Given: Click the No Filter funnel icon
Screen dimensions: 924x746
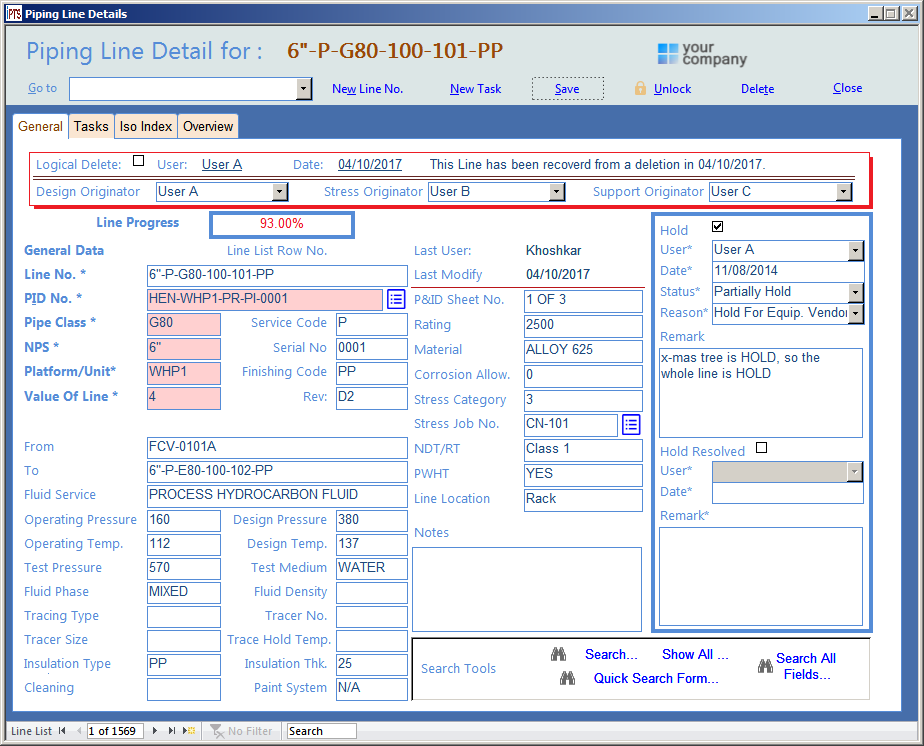Looking at the screenshot, I should pos(217,731).
